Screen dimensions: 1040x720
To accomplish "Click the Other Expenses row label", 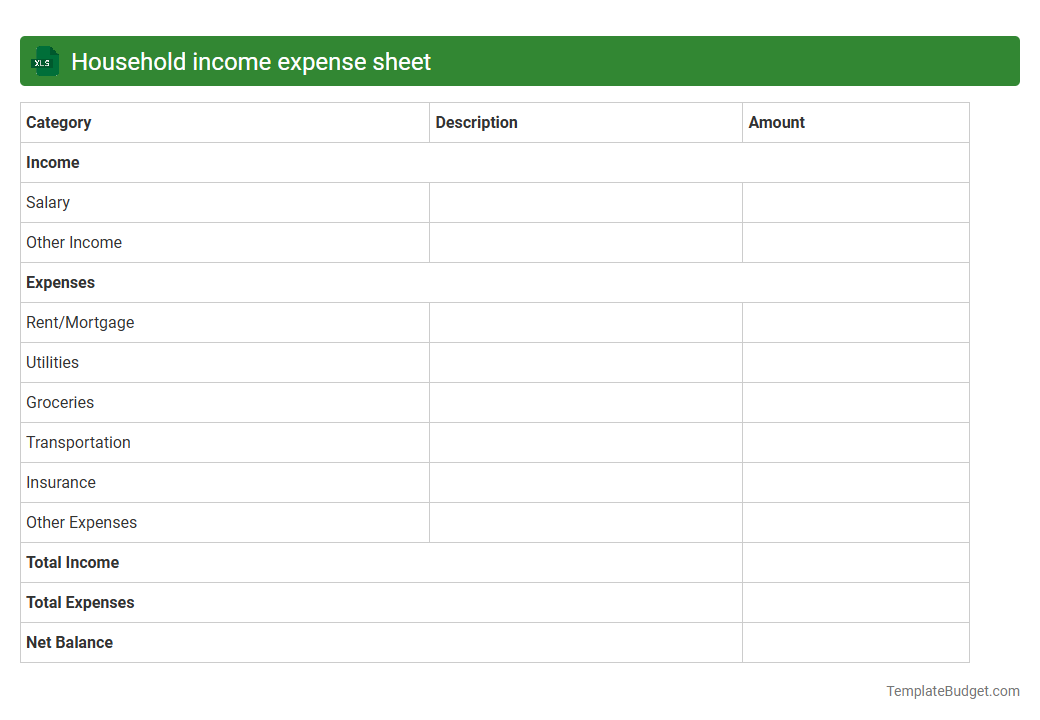I will (x=82, y=522).
